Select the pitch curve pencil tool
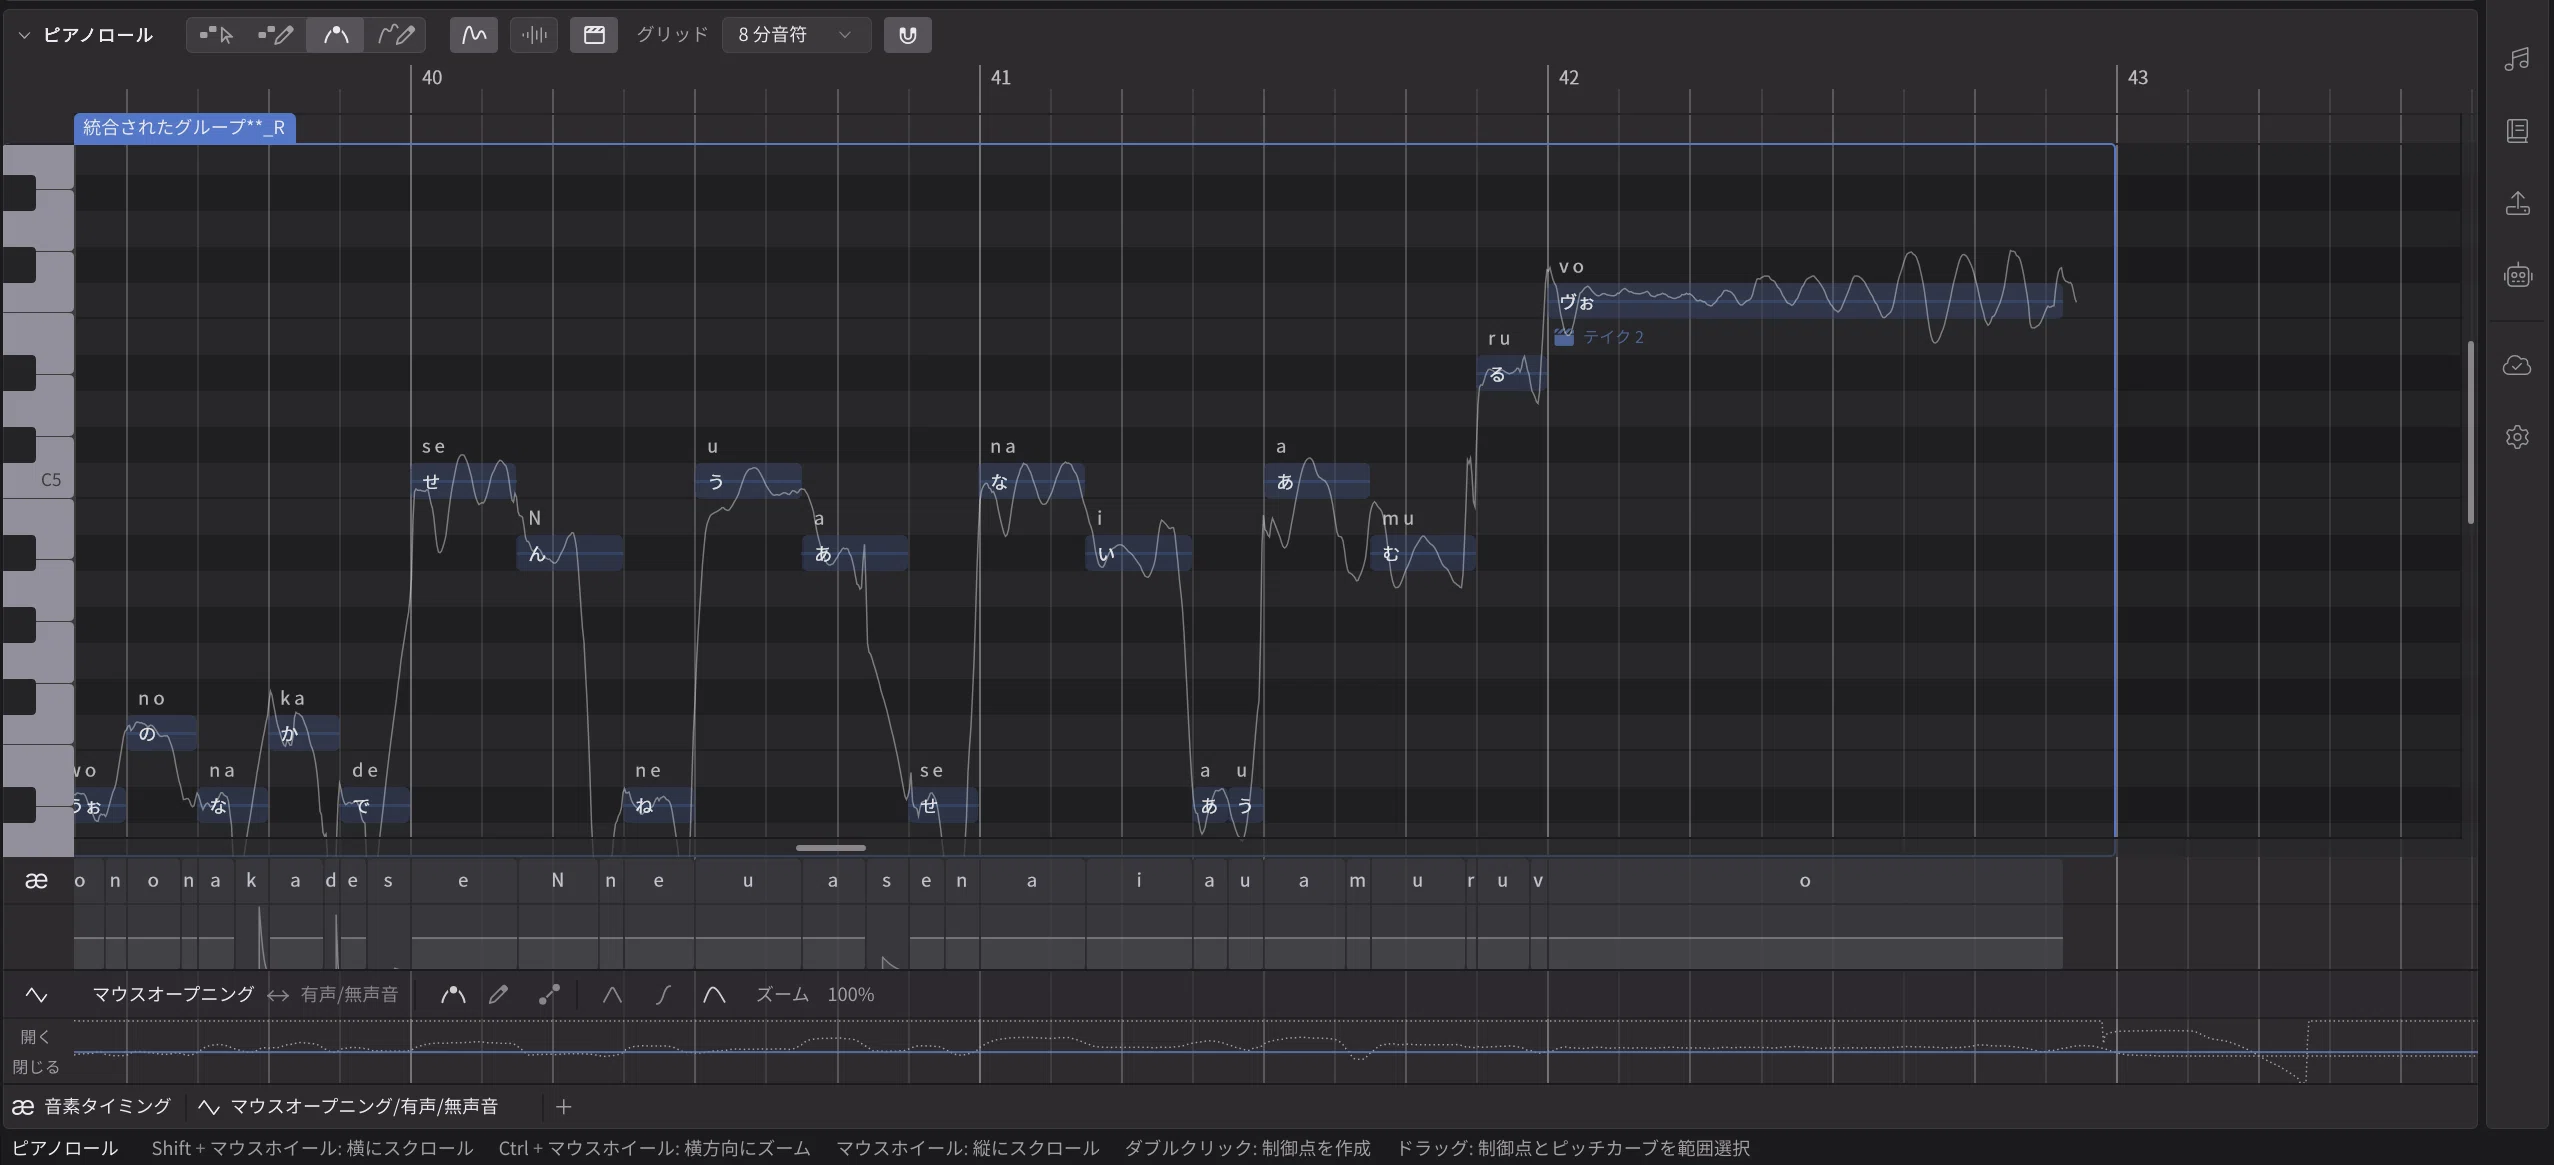This screenshot has height=1165, width=2554. click(x=396, y=35)
